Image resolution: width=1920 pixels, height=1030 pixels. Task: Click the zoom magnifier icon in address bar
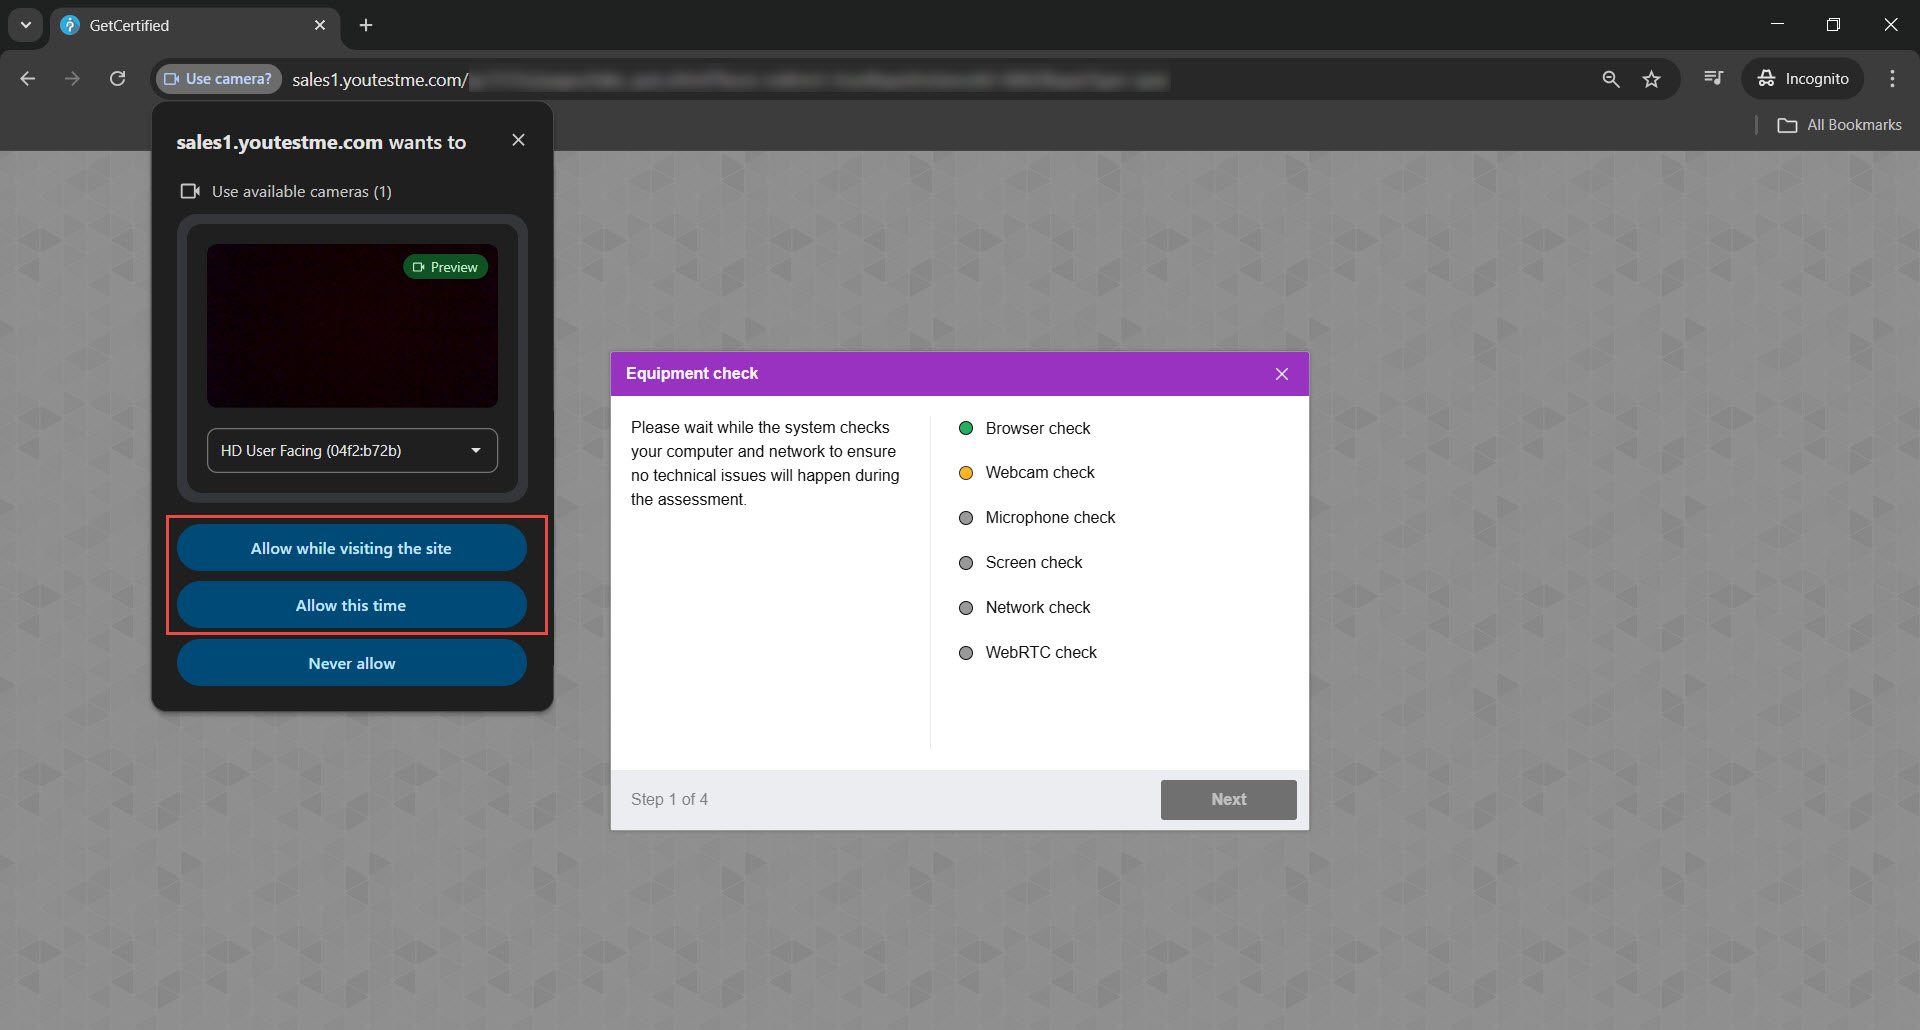click(x=1610, y=79)
